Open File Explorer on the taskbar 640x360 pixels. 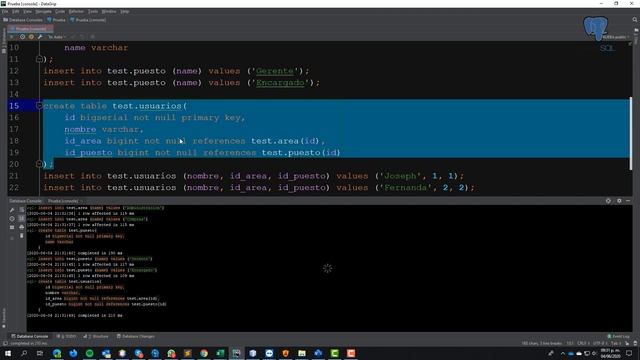[x=302, y=353]
